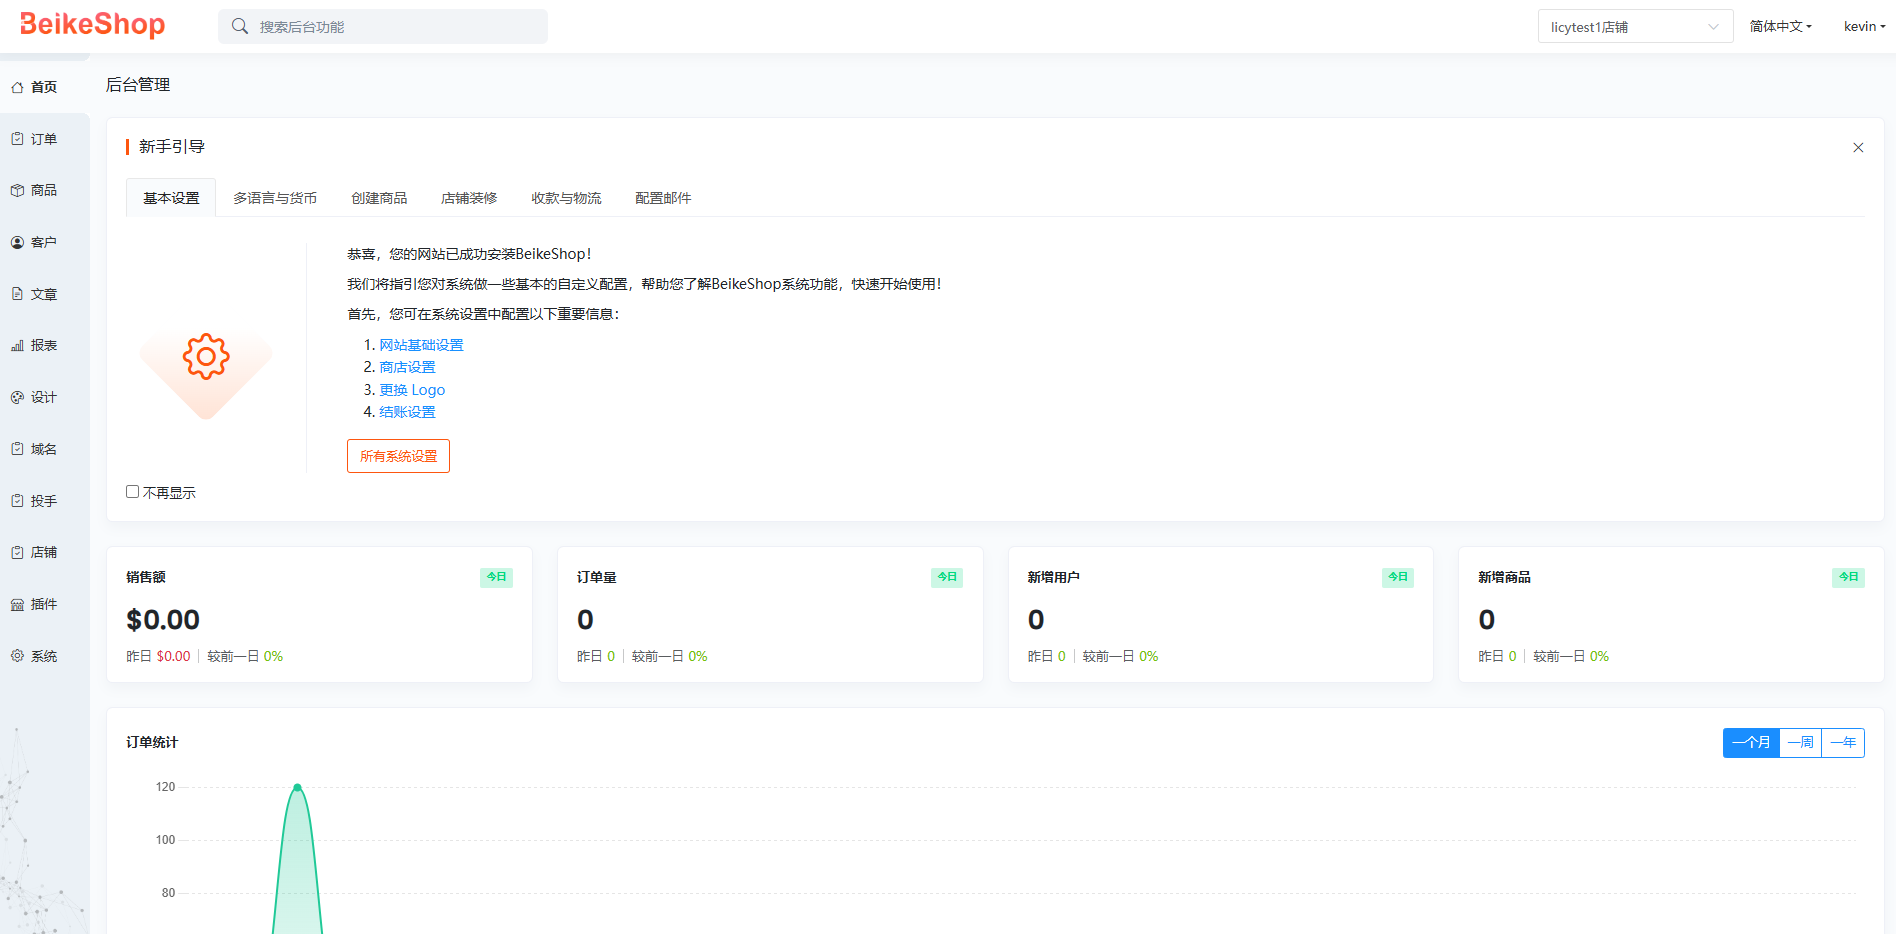
Task: Click the customer icon beside 客户
Action: [x=17, y=242]
